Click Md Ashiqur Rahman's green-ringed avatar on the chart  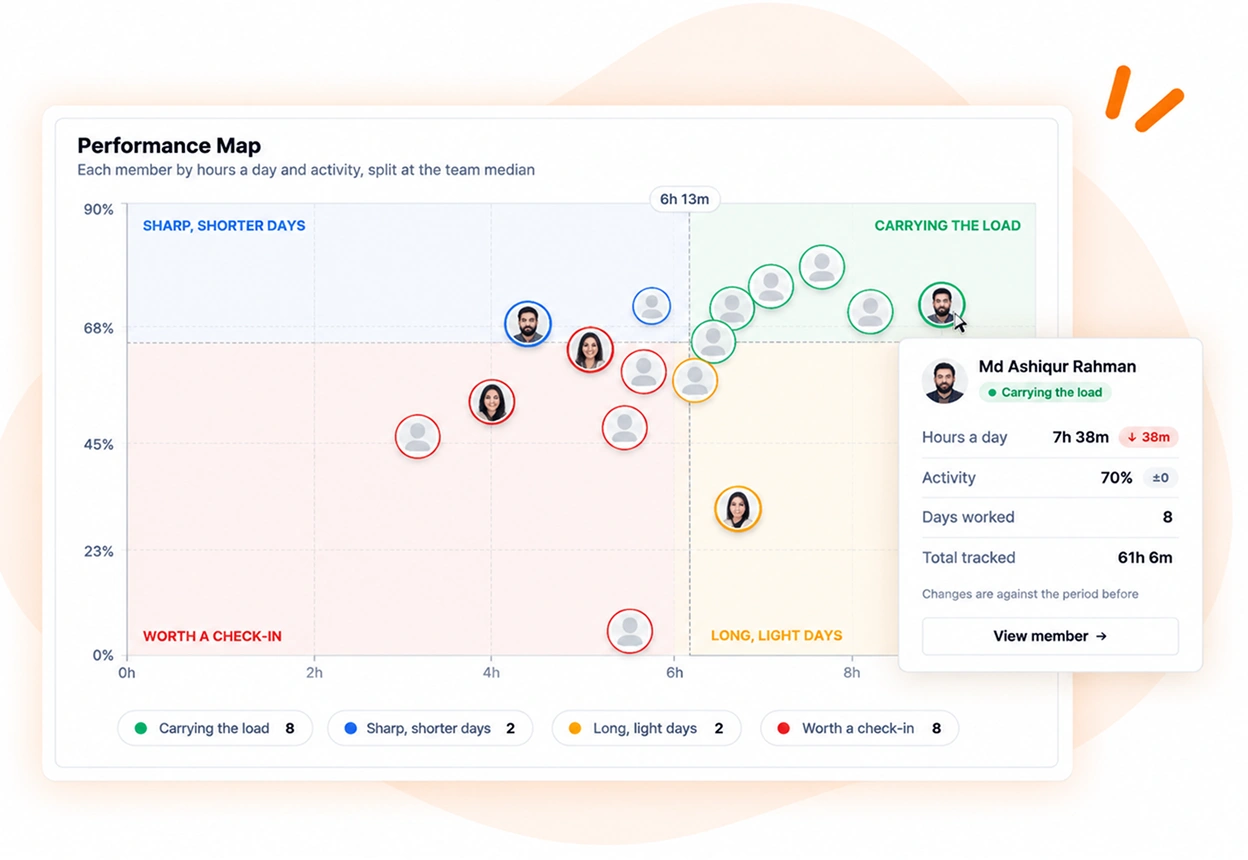click(941, 305)
